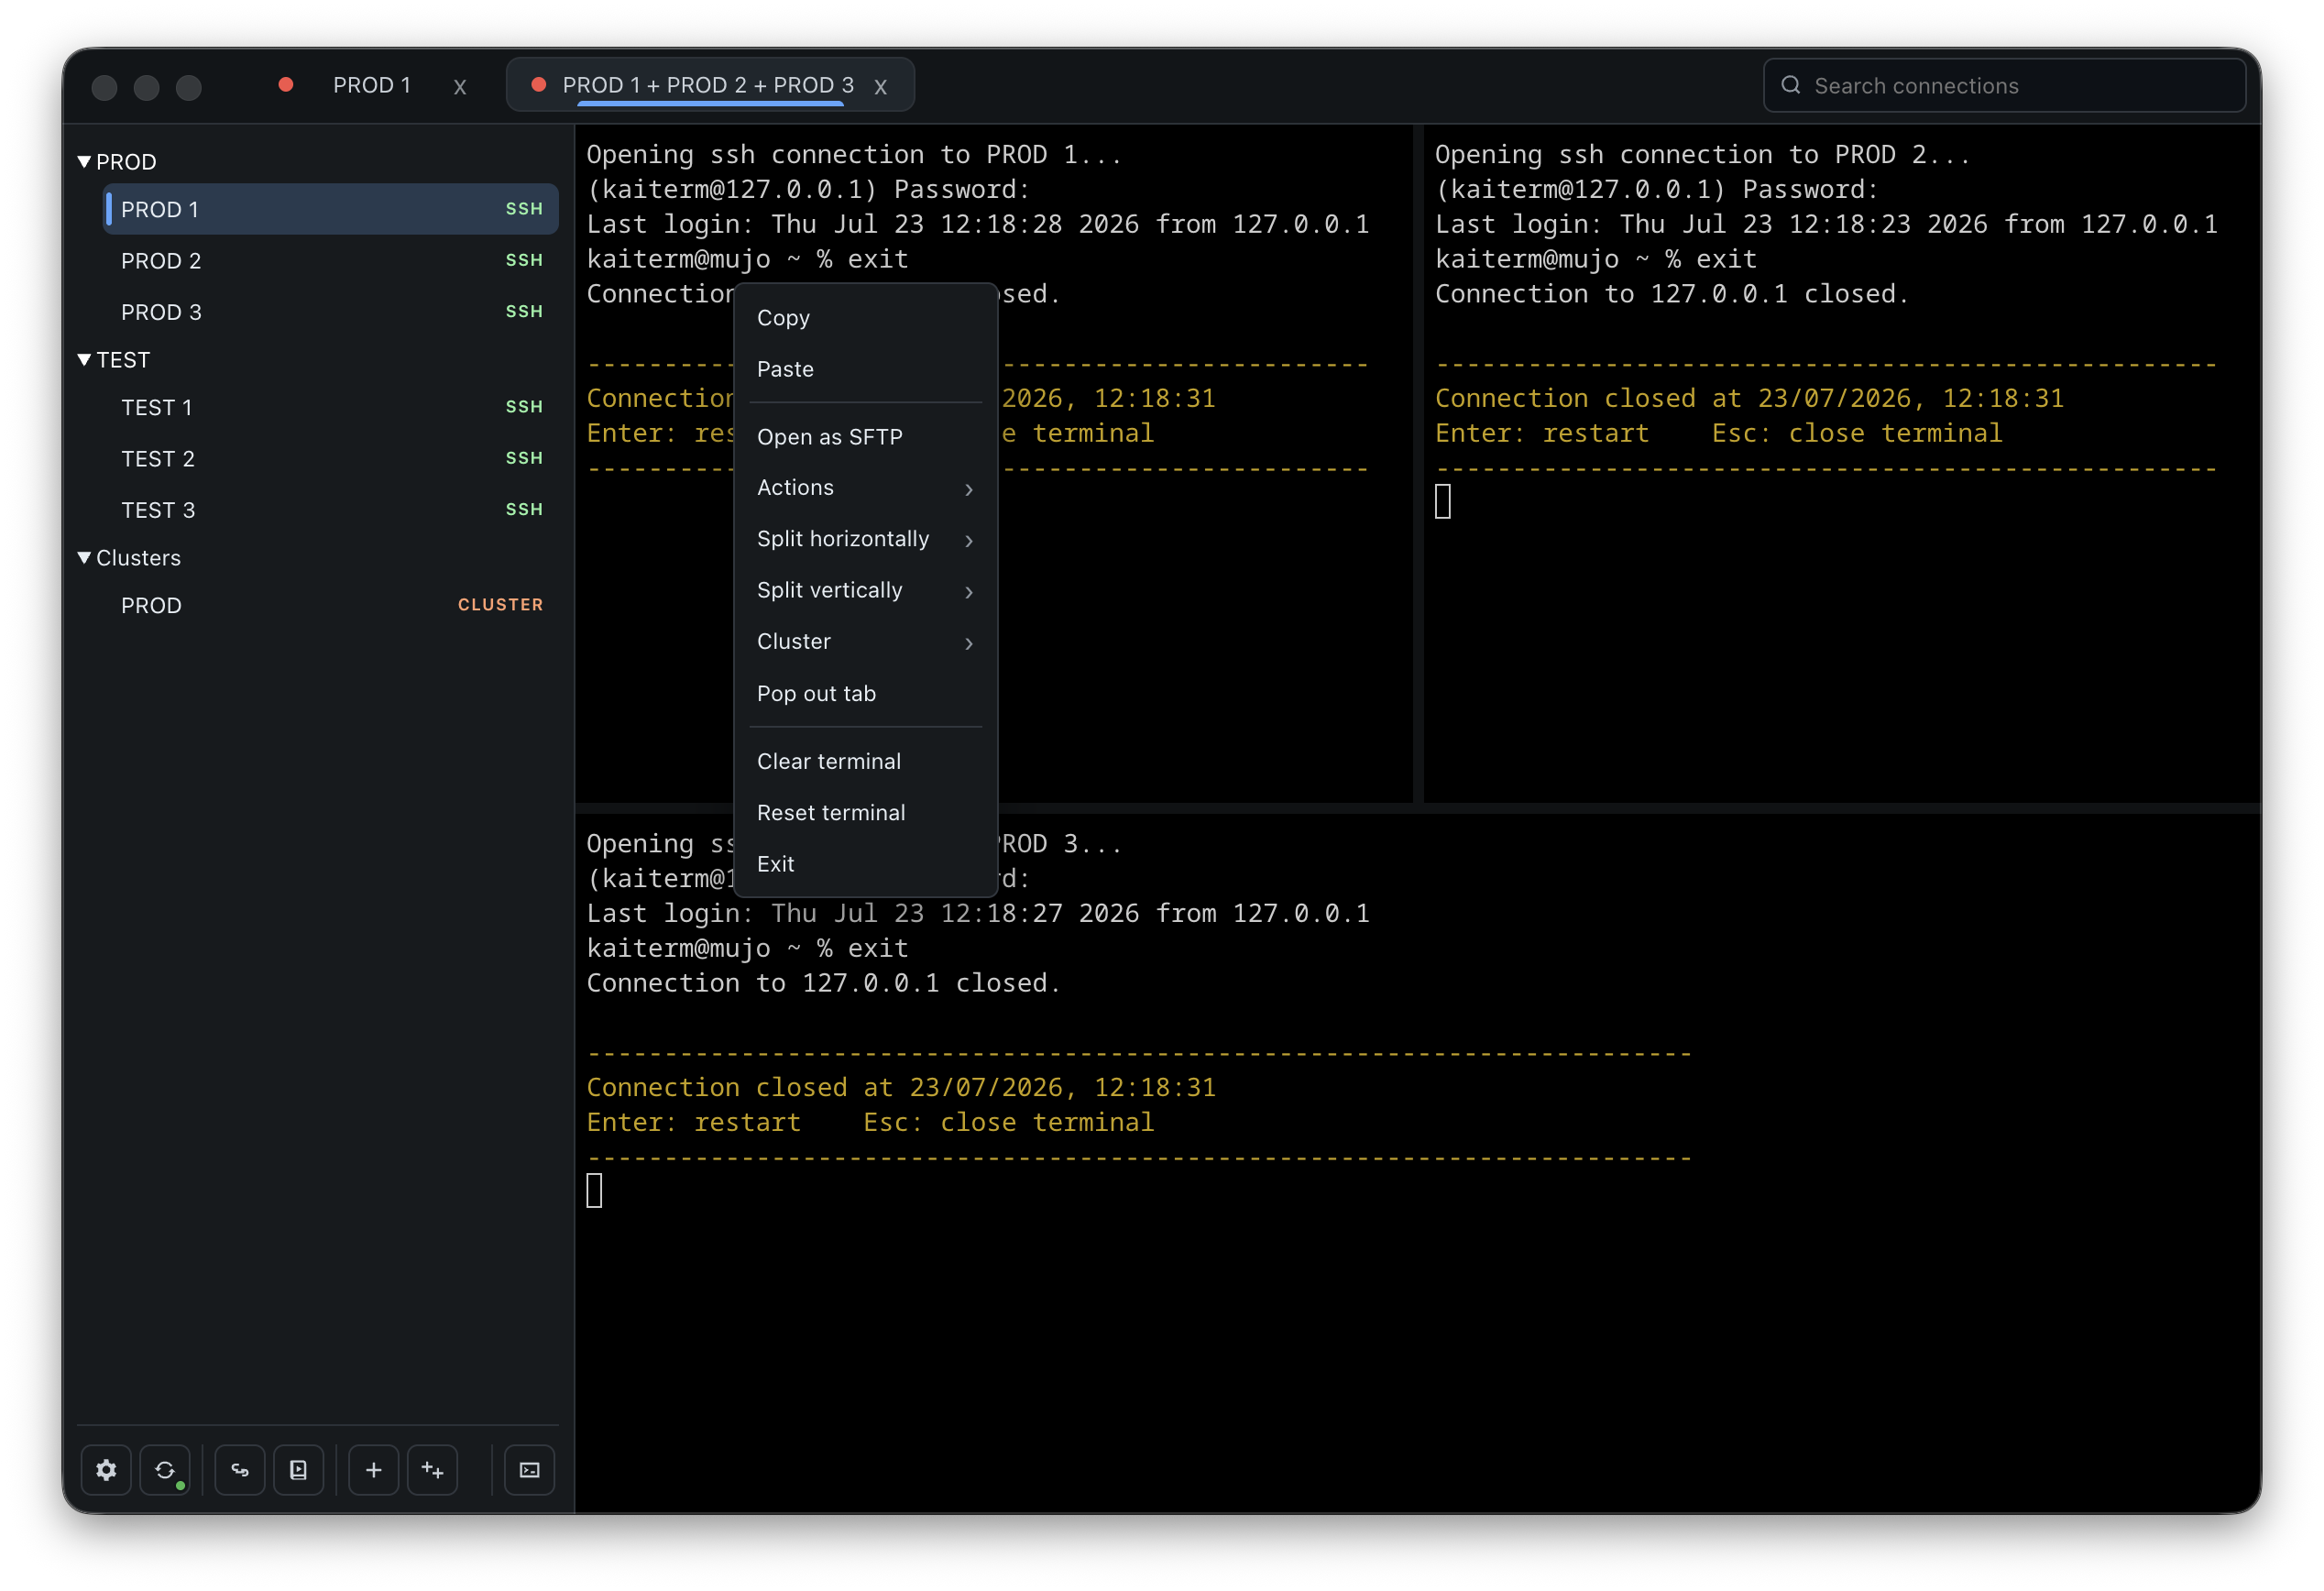Viewport: 2324px width, 1591px height.
Task: Click the PROD 2 terminal pane cursor
Action: click(x=1443, y=502)
